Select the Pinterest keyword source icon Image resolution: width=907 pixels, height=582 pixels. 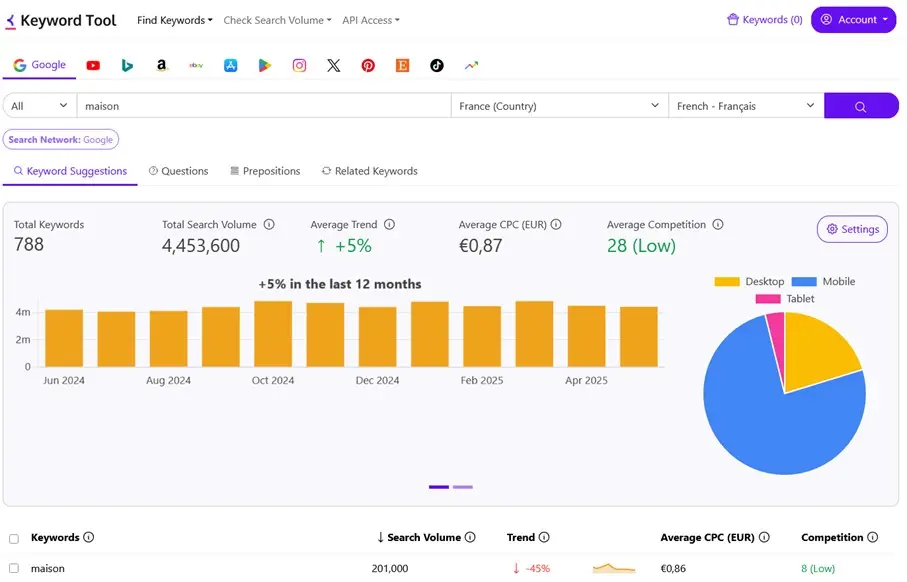tap(368, 65)
